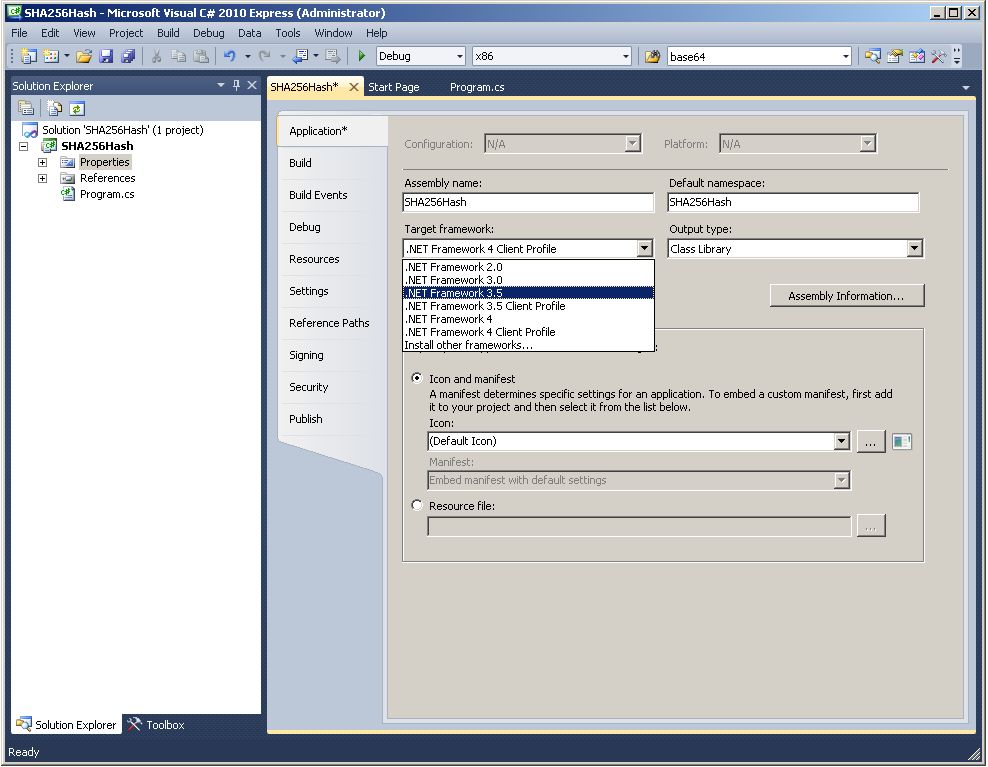The width and height of the screenshot is (988, 767).
Task: Toggle the Solution Explorer auto-hide pin
Action: [x=236, y=86]
